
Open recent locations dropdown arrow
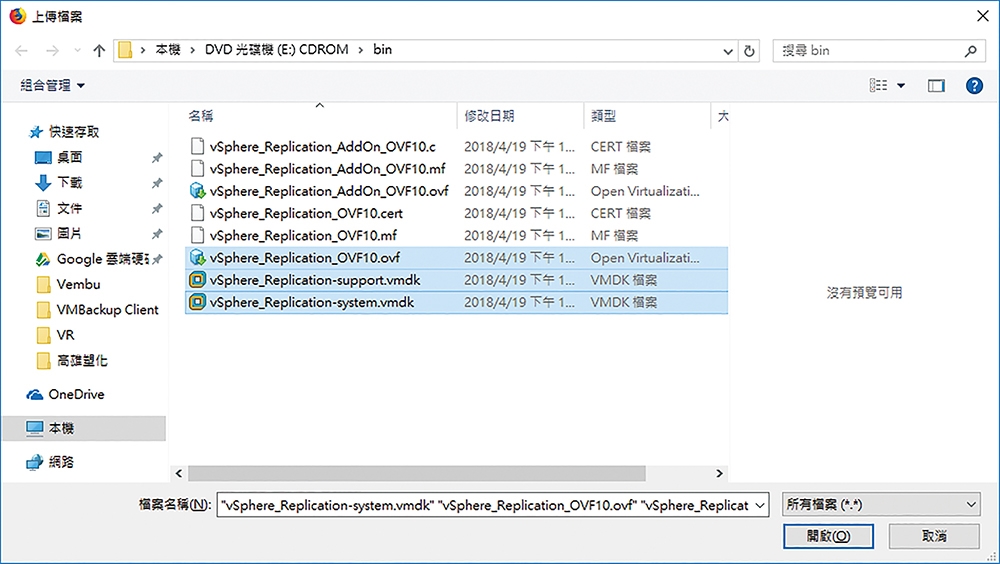[77, 50]
